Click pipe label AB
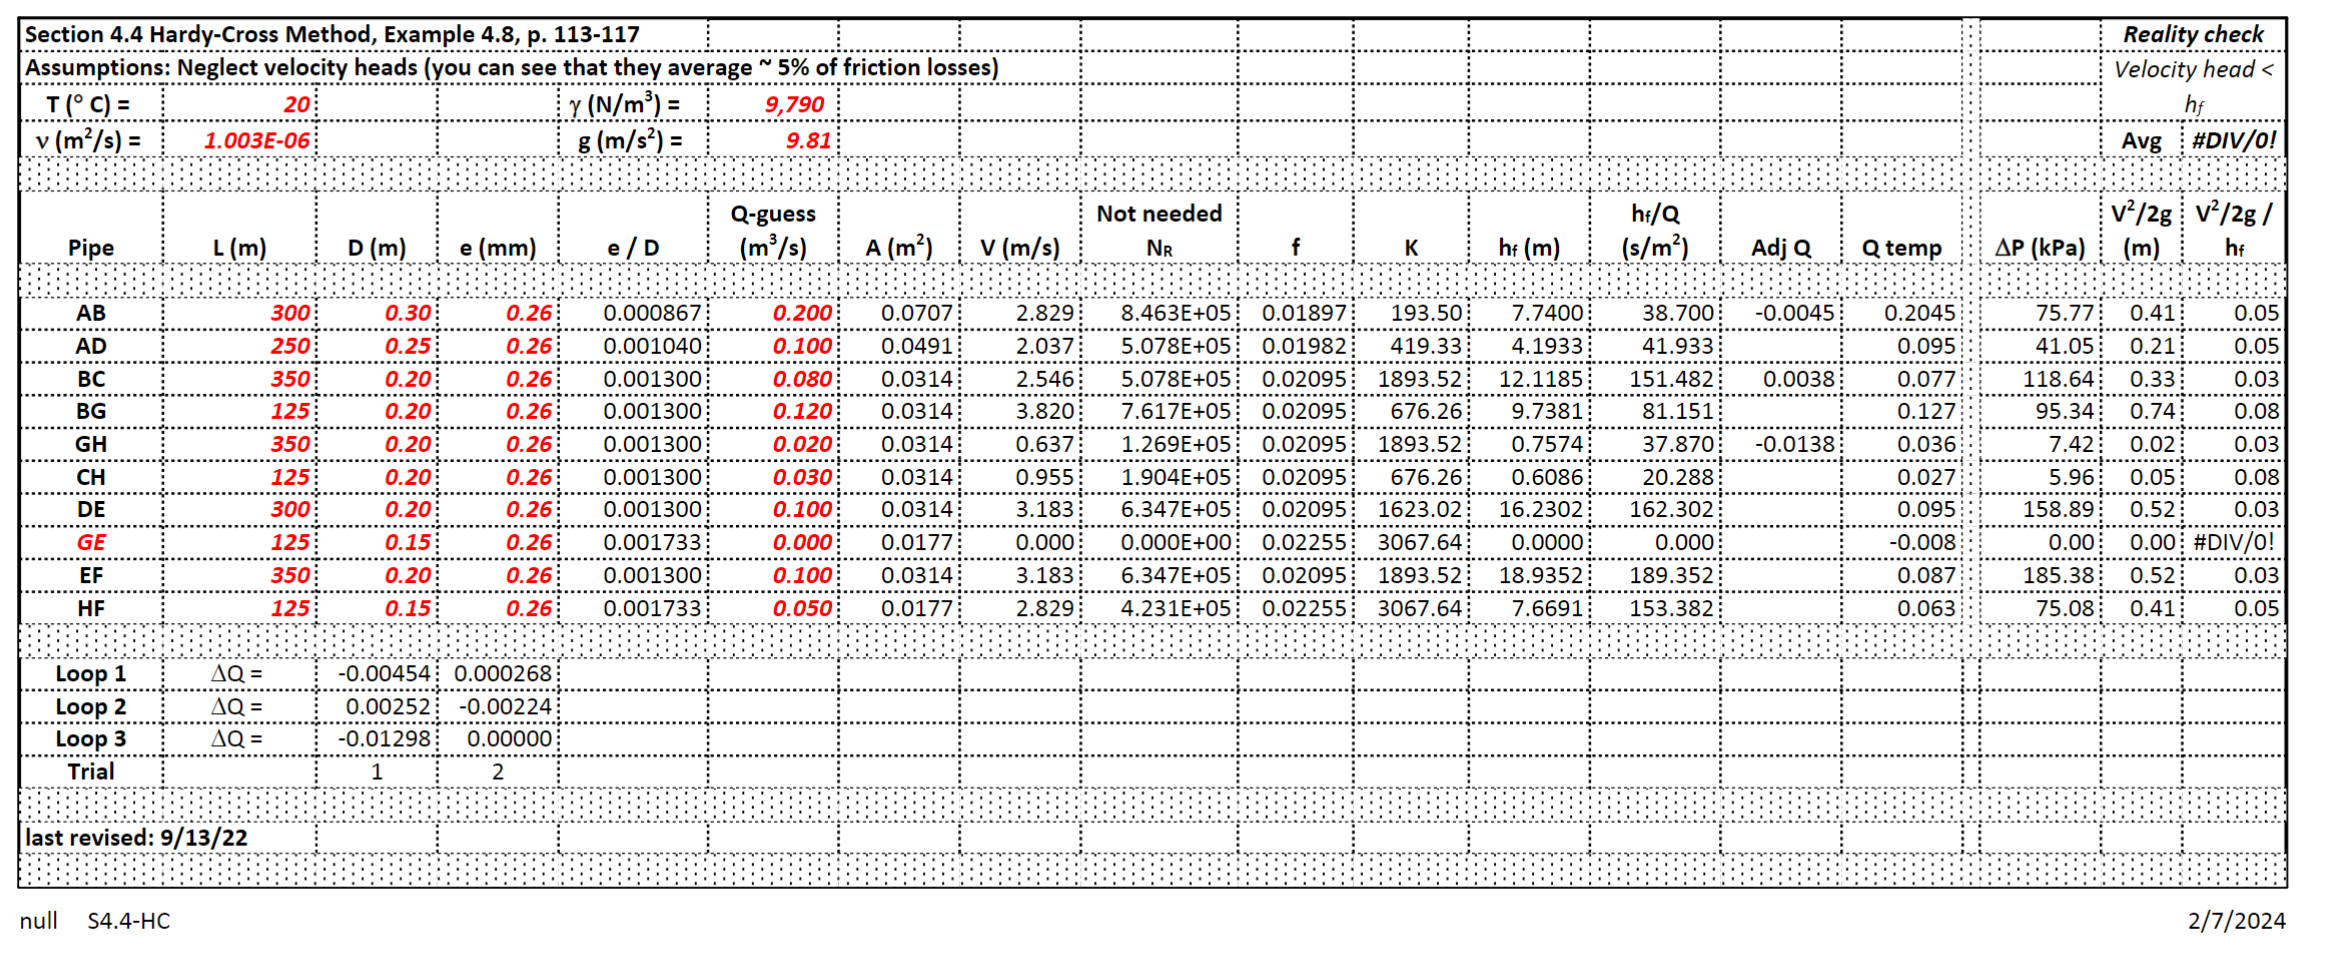Image resolution: width=2326 pixels, height=972 pixels. click(91, 313)
